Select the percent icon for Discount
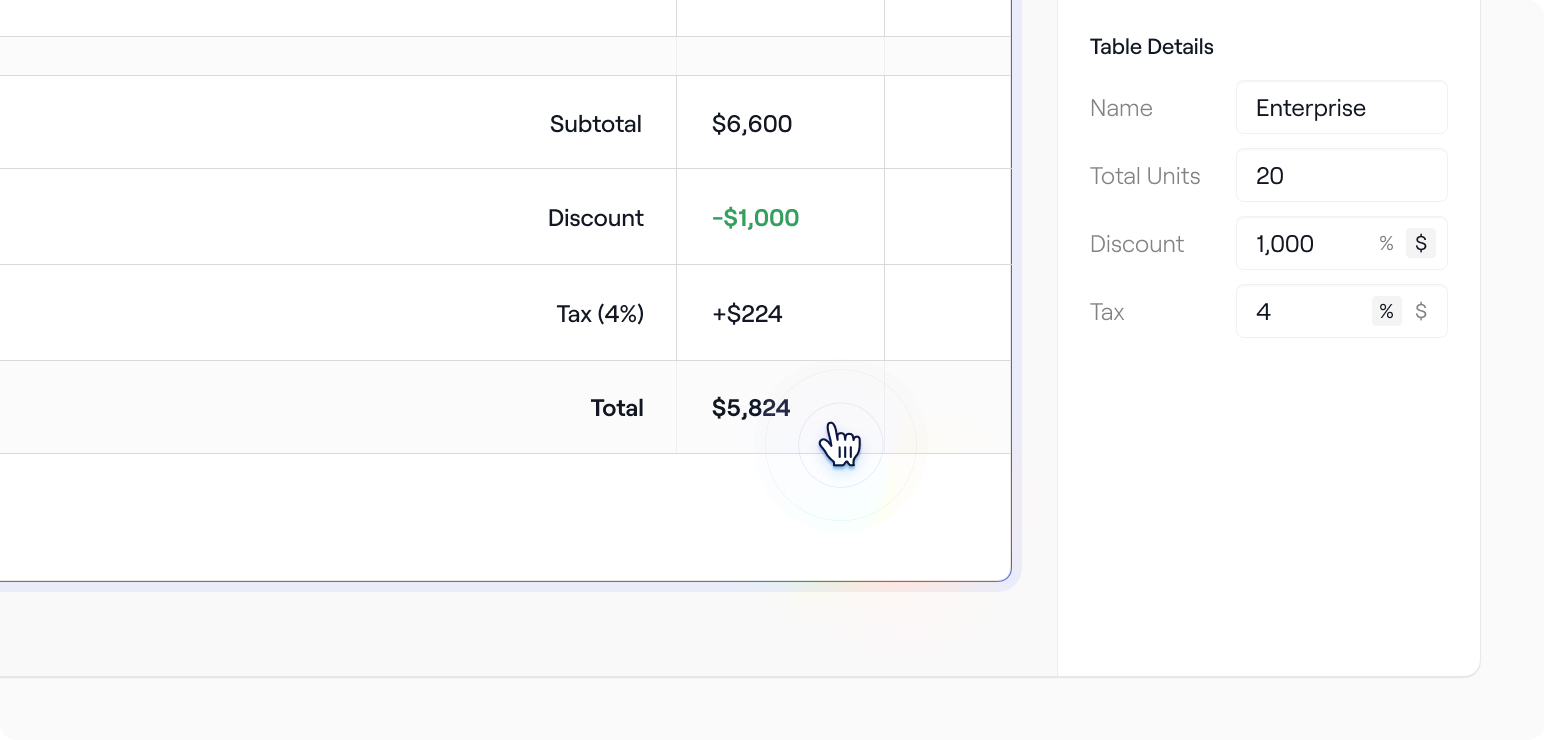The width and height of the screenshot is (1544, 740). click(x=1387, y=243)
